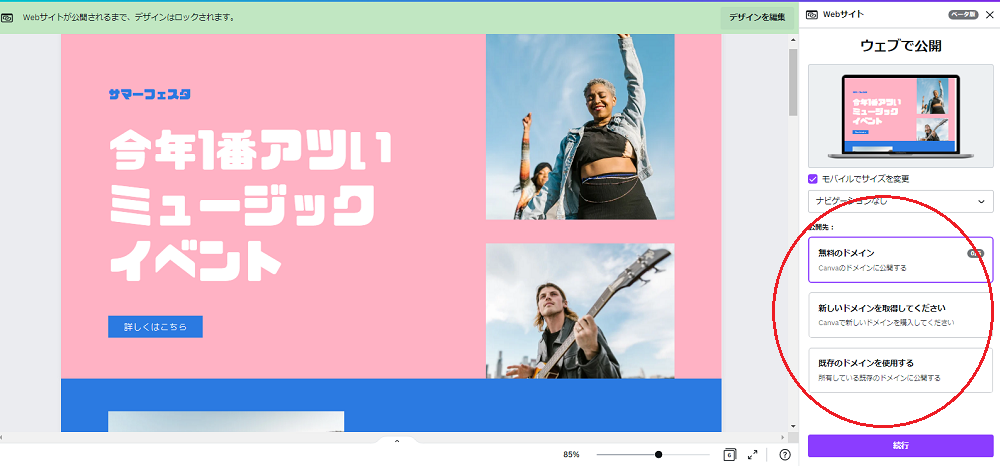Click the purple 続行 button
This screenshot has width=1000, height=466.
900,445
